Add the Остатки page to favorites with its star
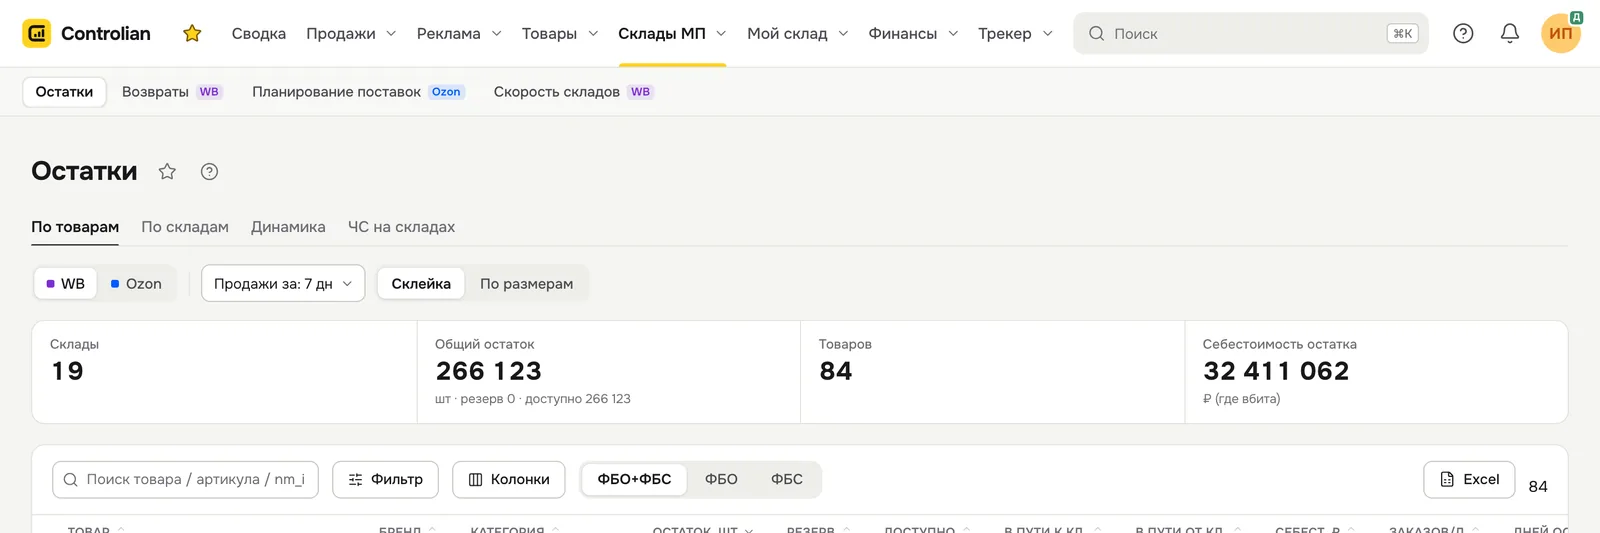This screenshot has height=533, width=1600. point(167,171)
